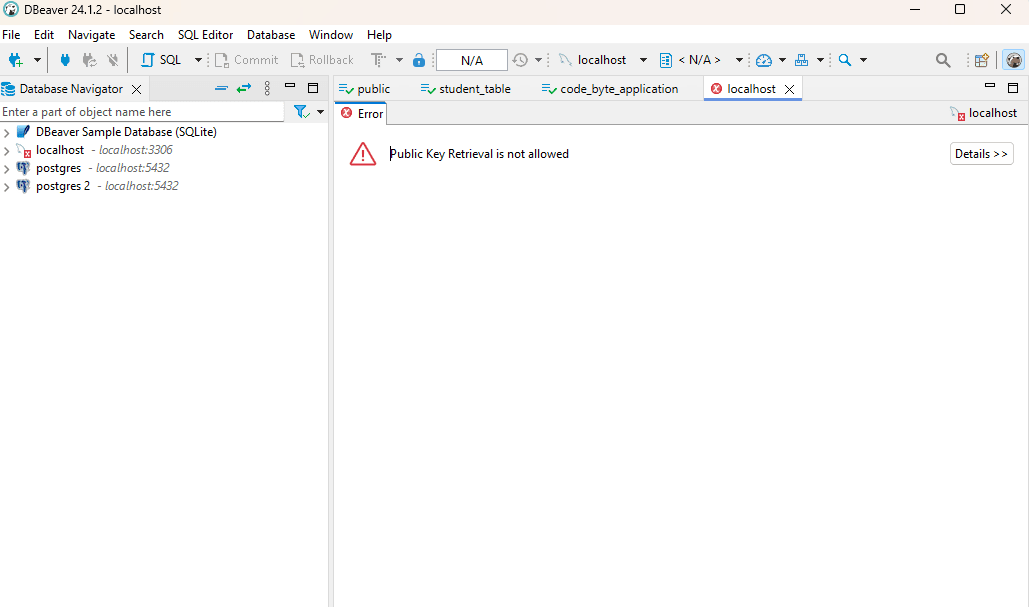The image size is (1029, 607).
Task: Click the object name filter field
Action: (142, 112)
